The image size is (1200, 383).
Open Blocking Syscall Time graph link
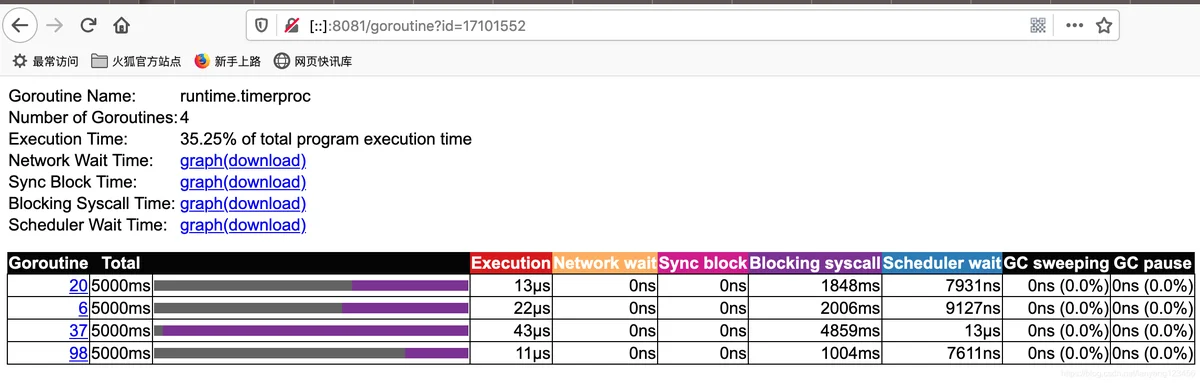(x=243, y=203)
